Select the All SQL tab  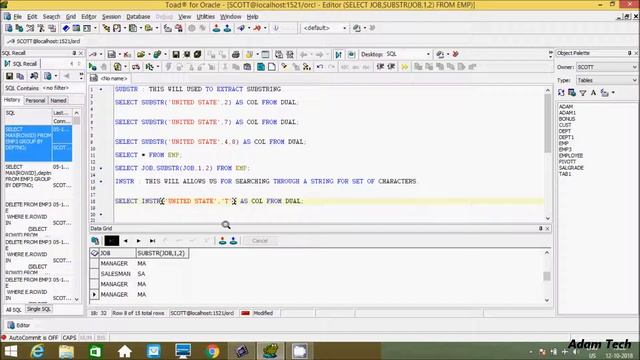pos(13,310)
